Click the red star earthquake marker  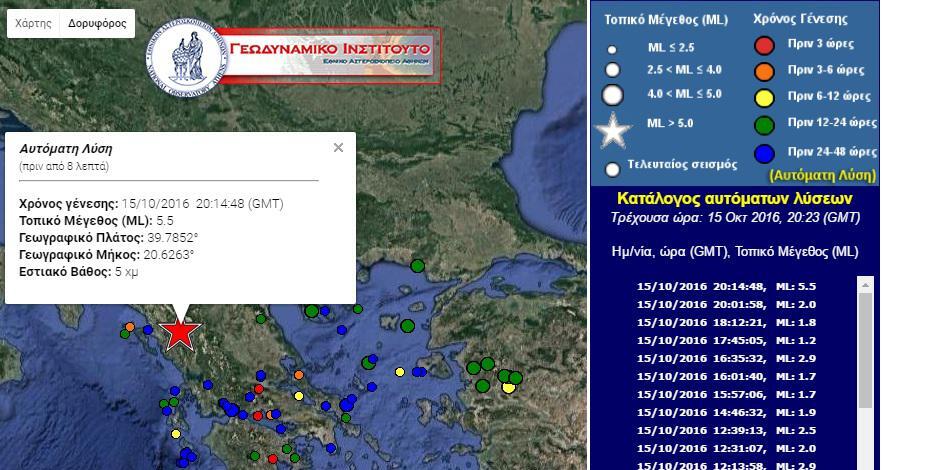[x=179, y=331]
